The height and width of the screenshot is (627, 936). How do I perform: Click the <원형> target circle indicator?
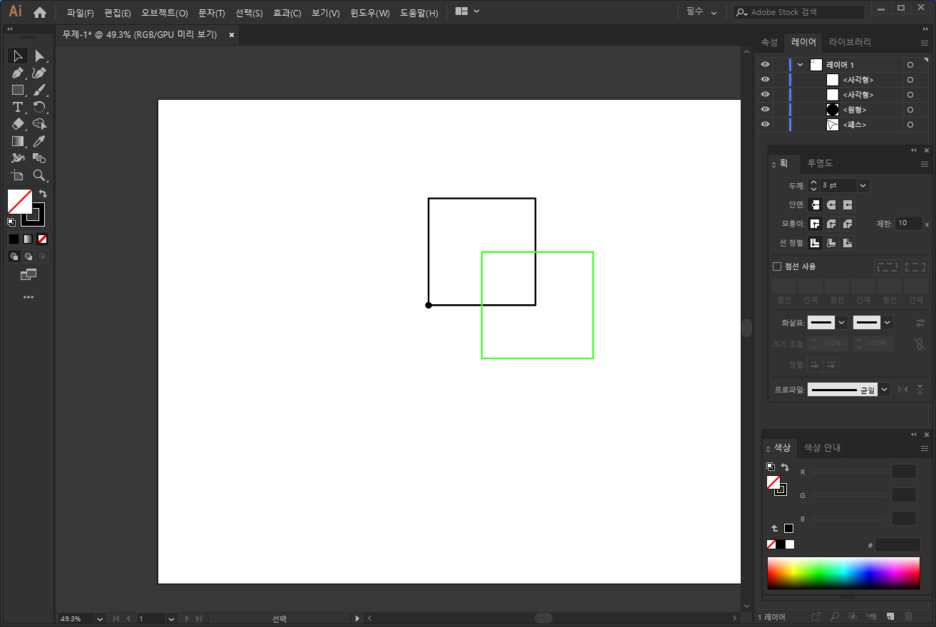tap(910, 110)
